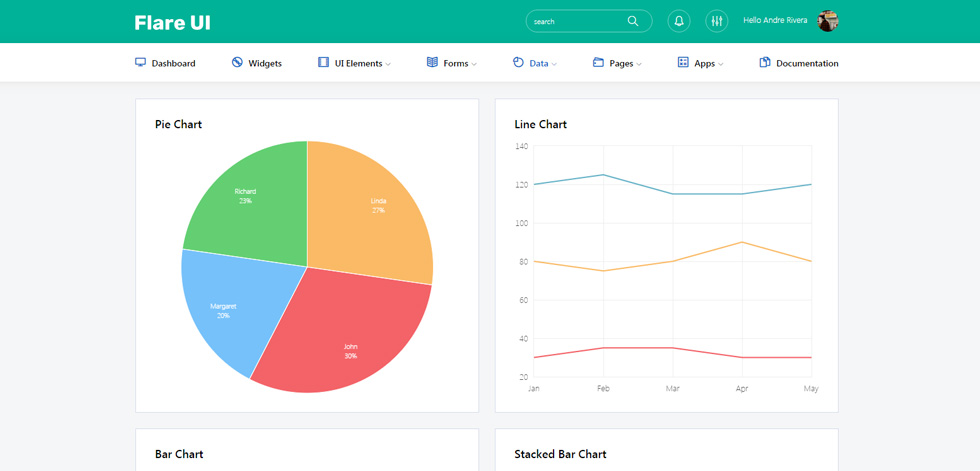The width and height of the screenshot is (980, 471).
Task: Expand the Pages chevron
Action: [x=639, y=64]
